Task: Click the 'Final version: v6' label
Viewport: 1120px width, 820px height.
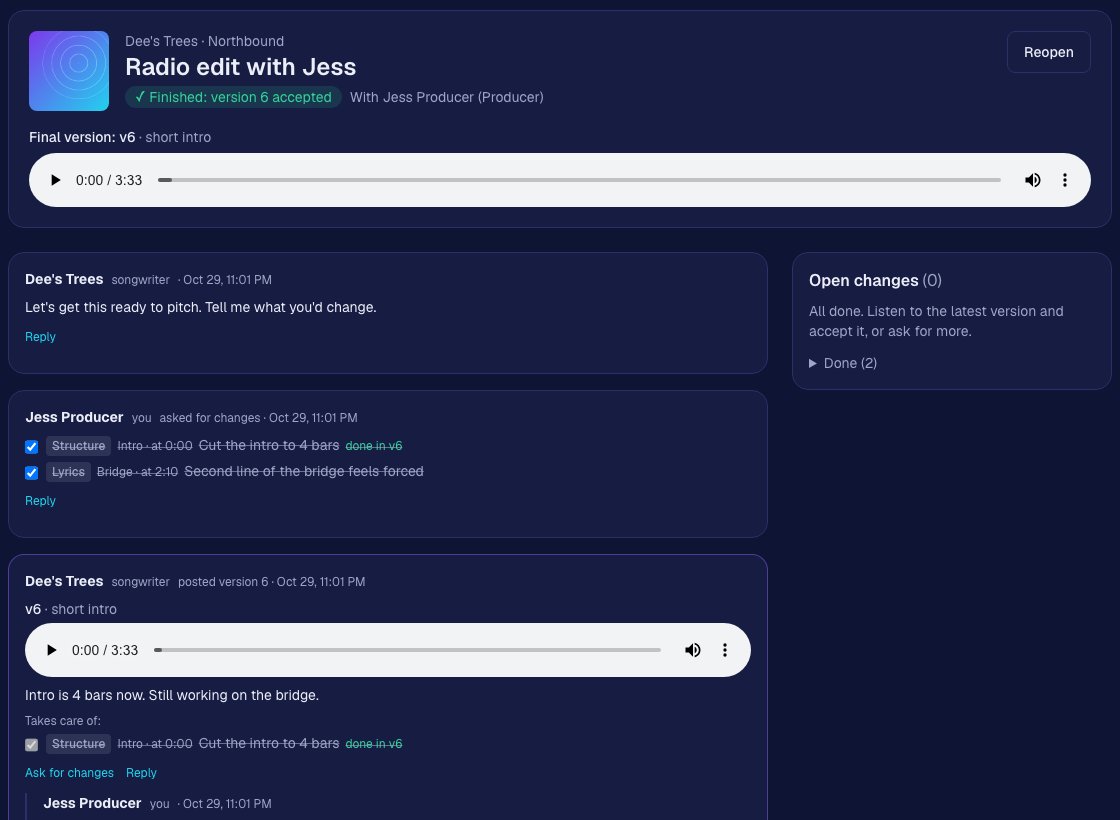Action: click(82, 137)
